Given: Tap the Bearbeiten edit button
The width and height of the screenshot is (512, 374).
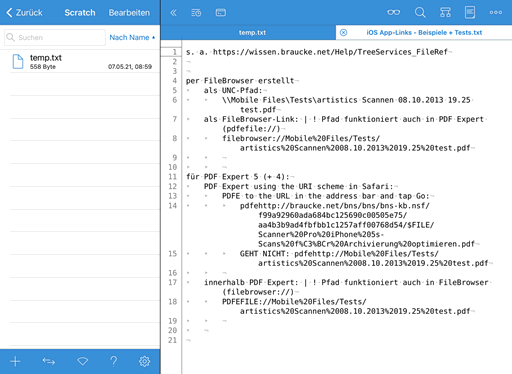Looking at the screenshot, I should (129, 13).
